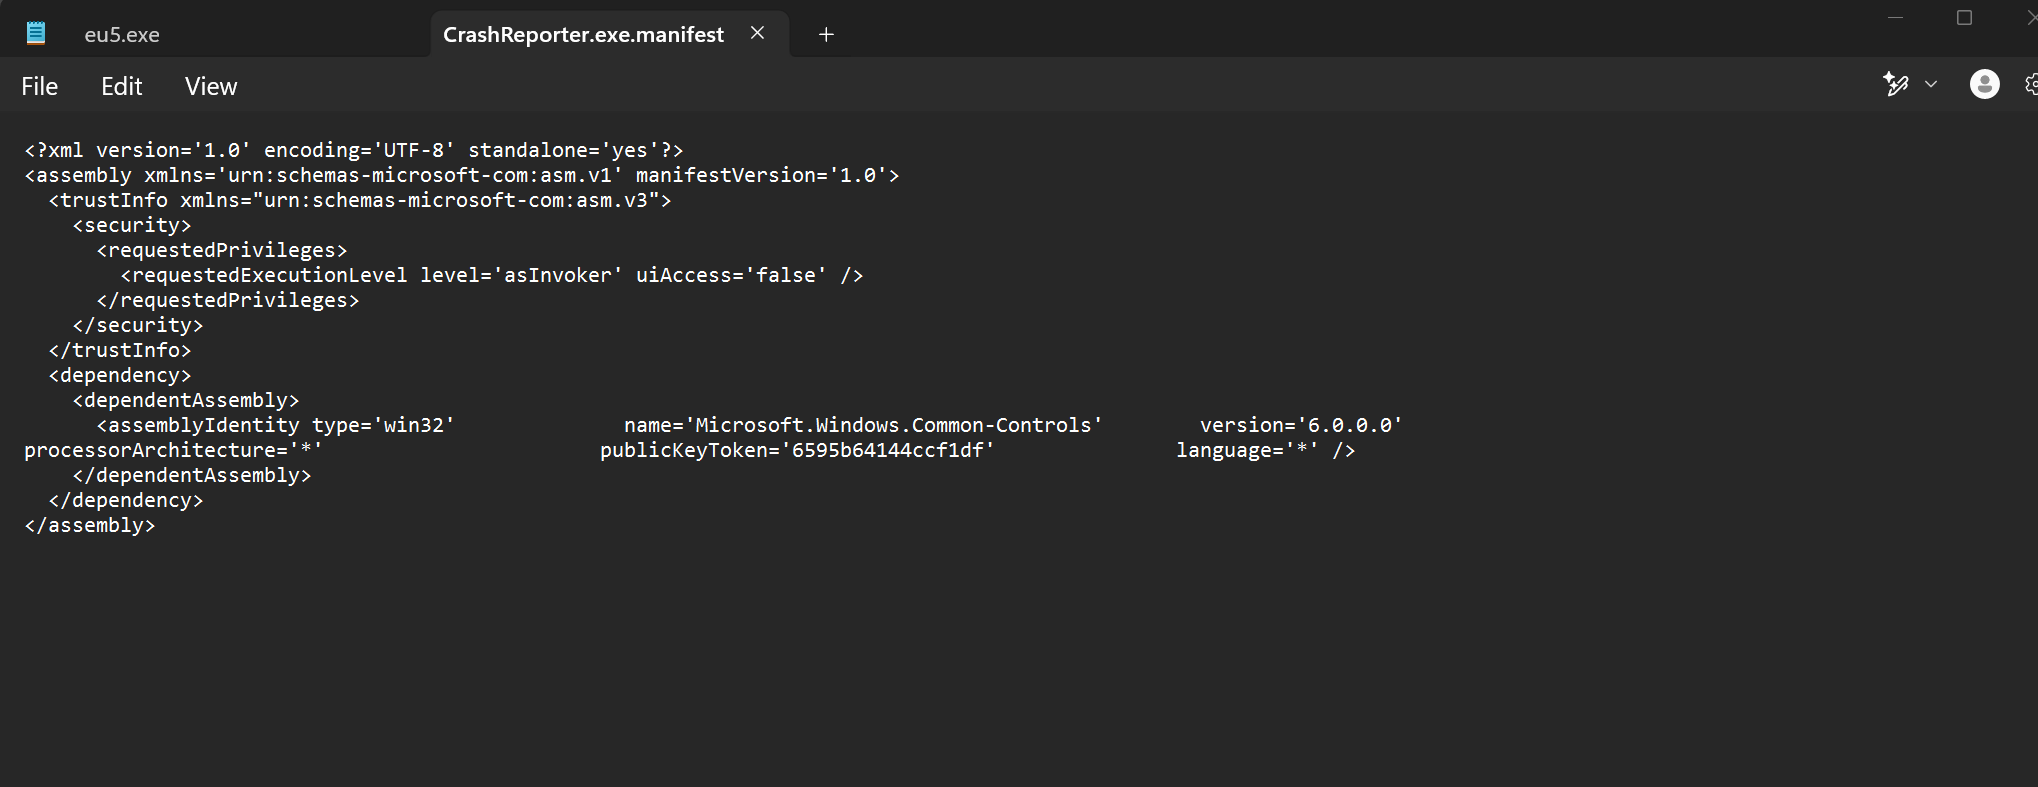Click the "<security>" opening tag
This screenshot has width=2038, height=787.
(132, 225)
